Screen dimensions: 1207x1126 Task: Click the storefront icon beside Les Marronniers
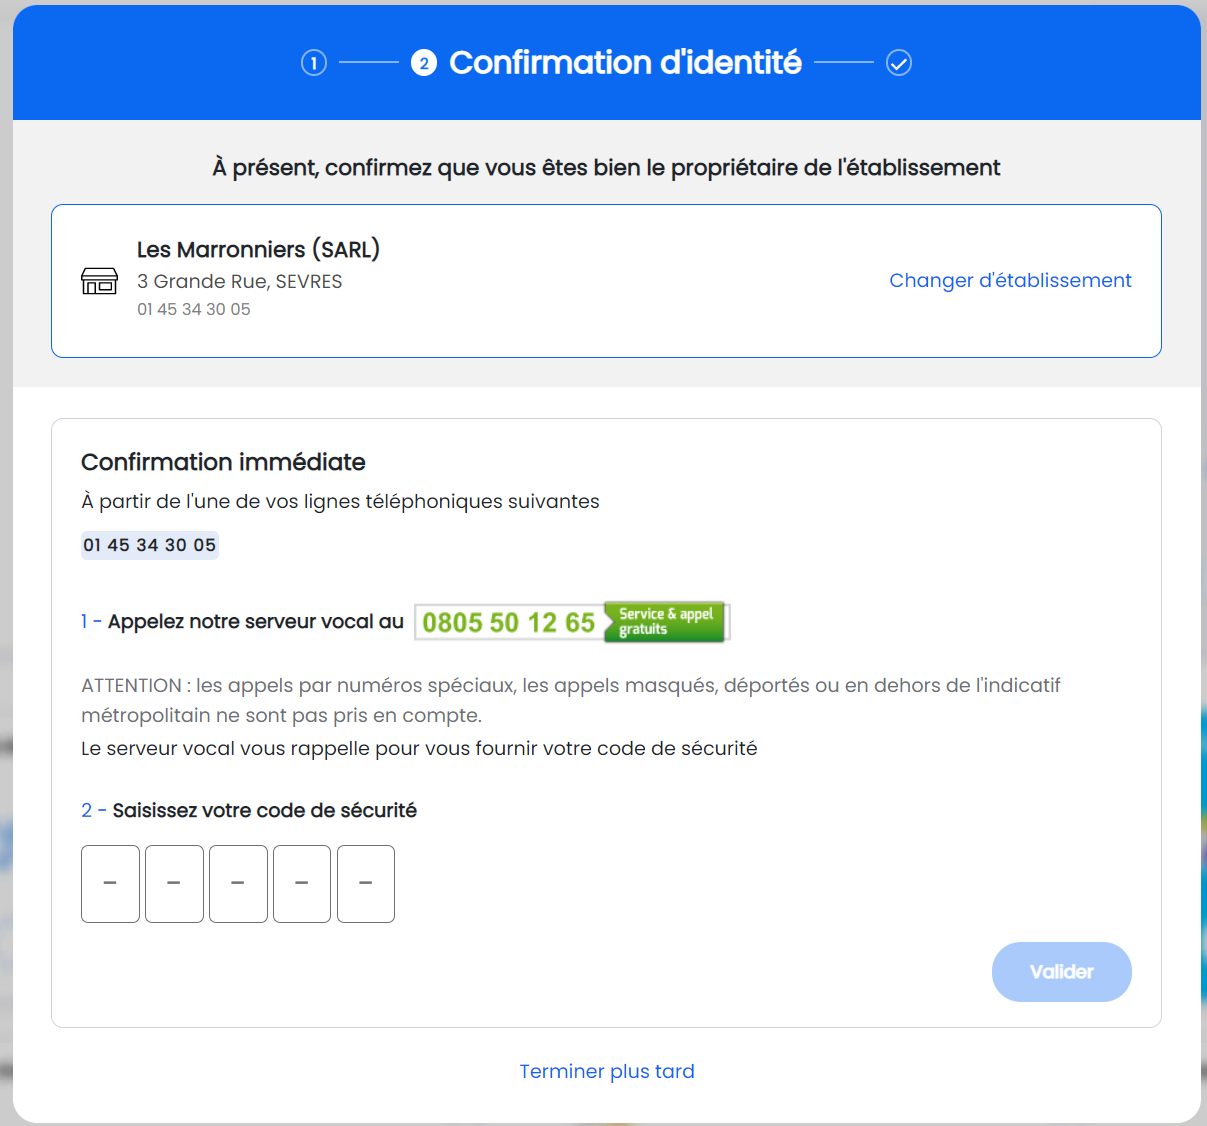[100, 283]
